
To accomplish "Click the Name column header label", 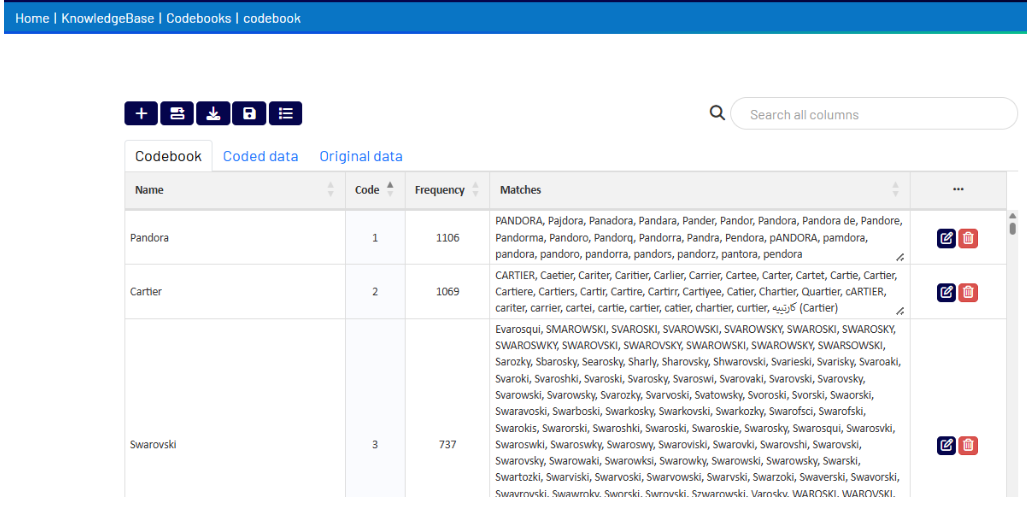I will click(149, 190).
